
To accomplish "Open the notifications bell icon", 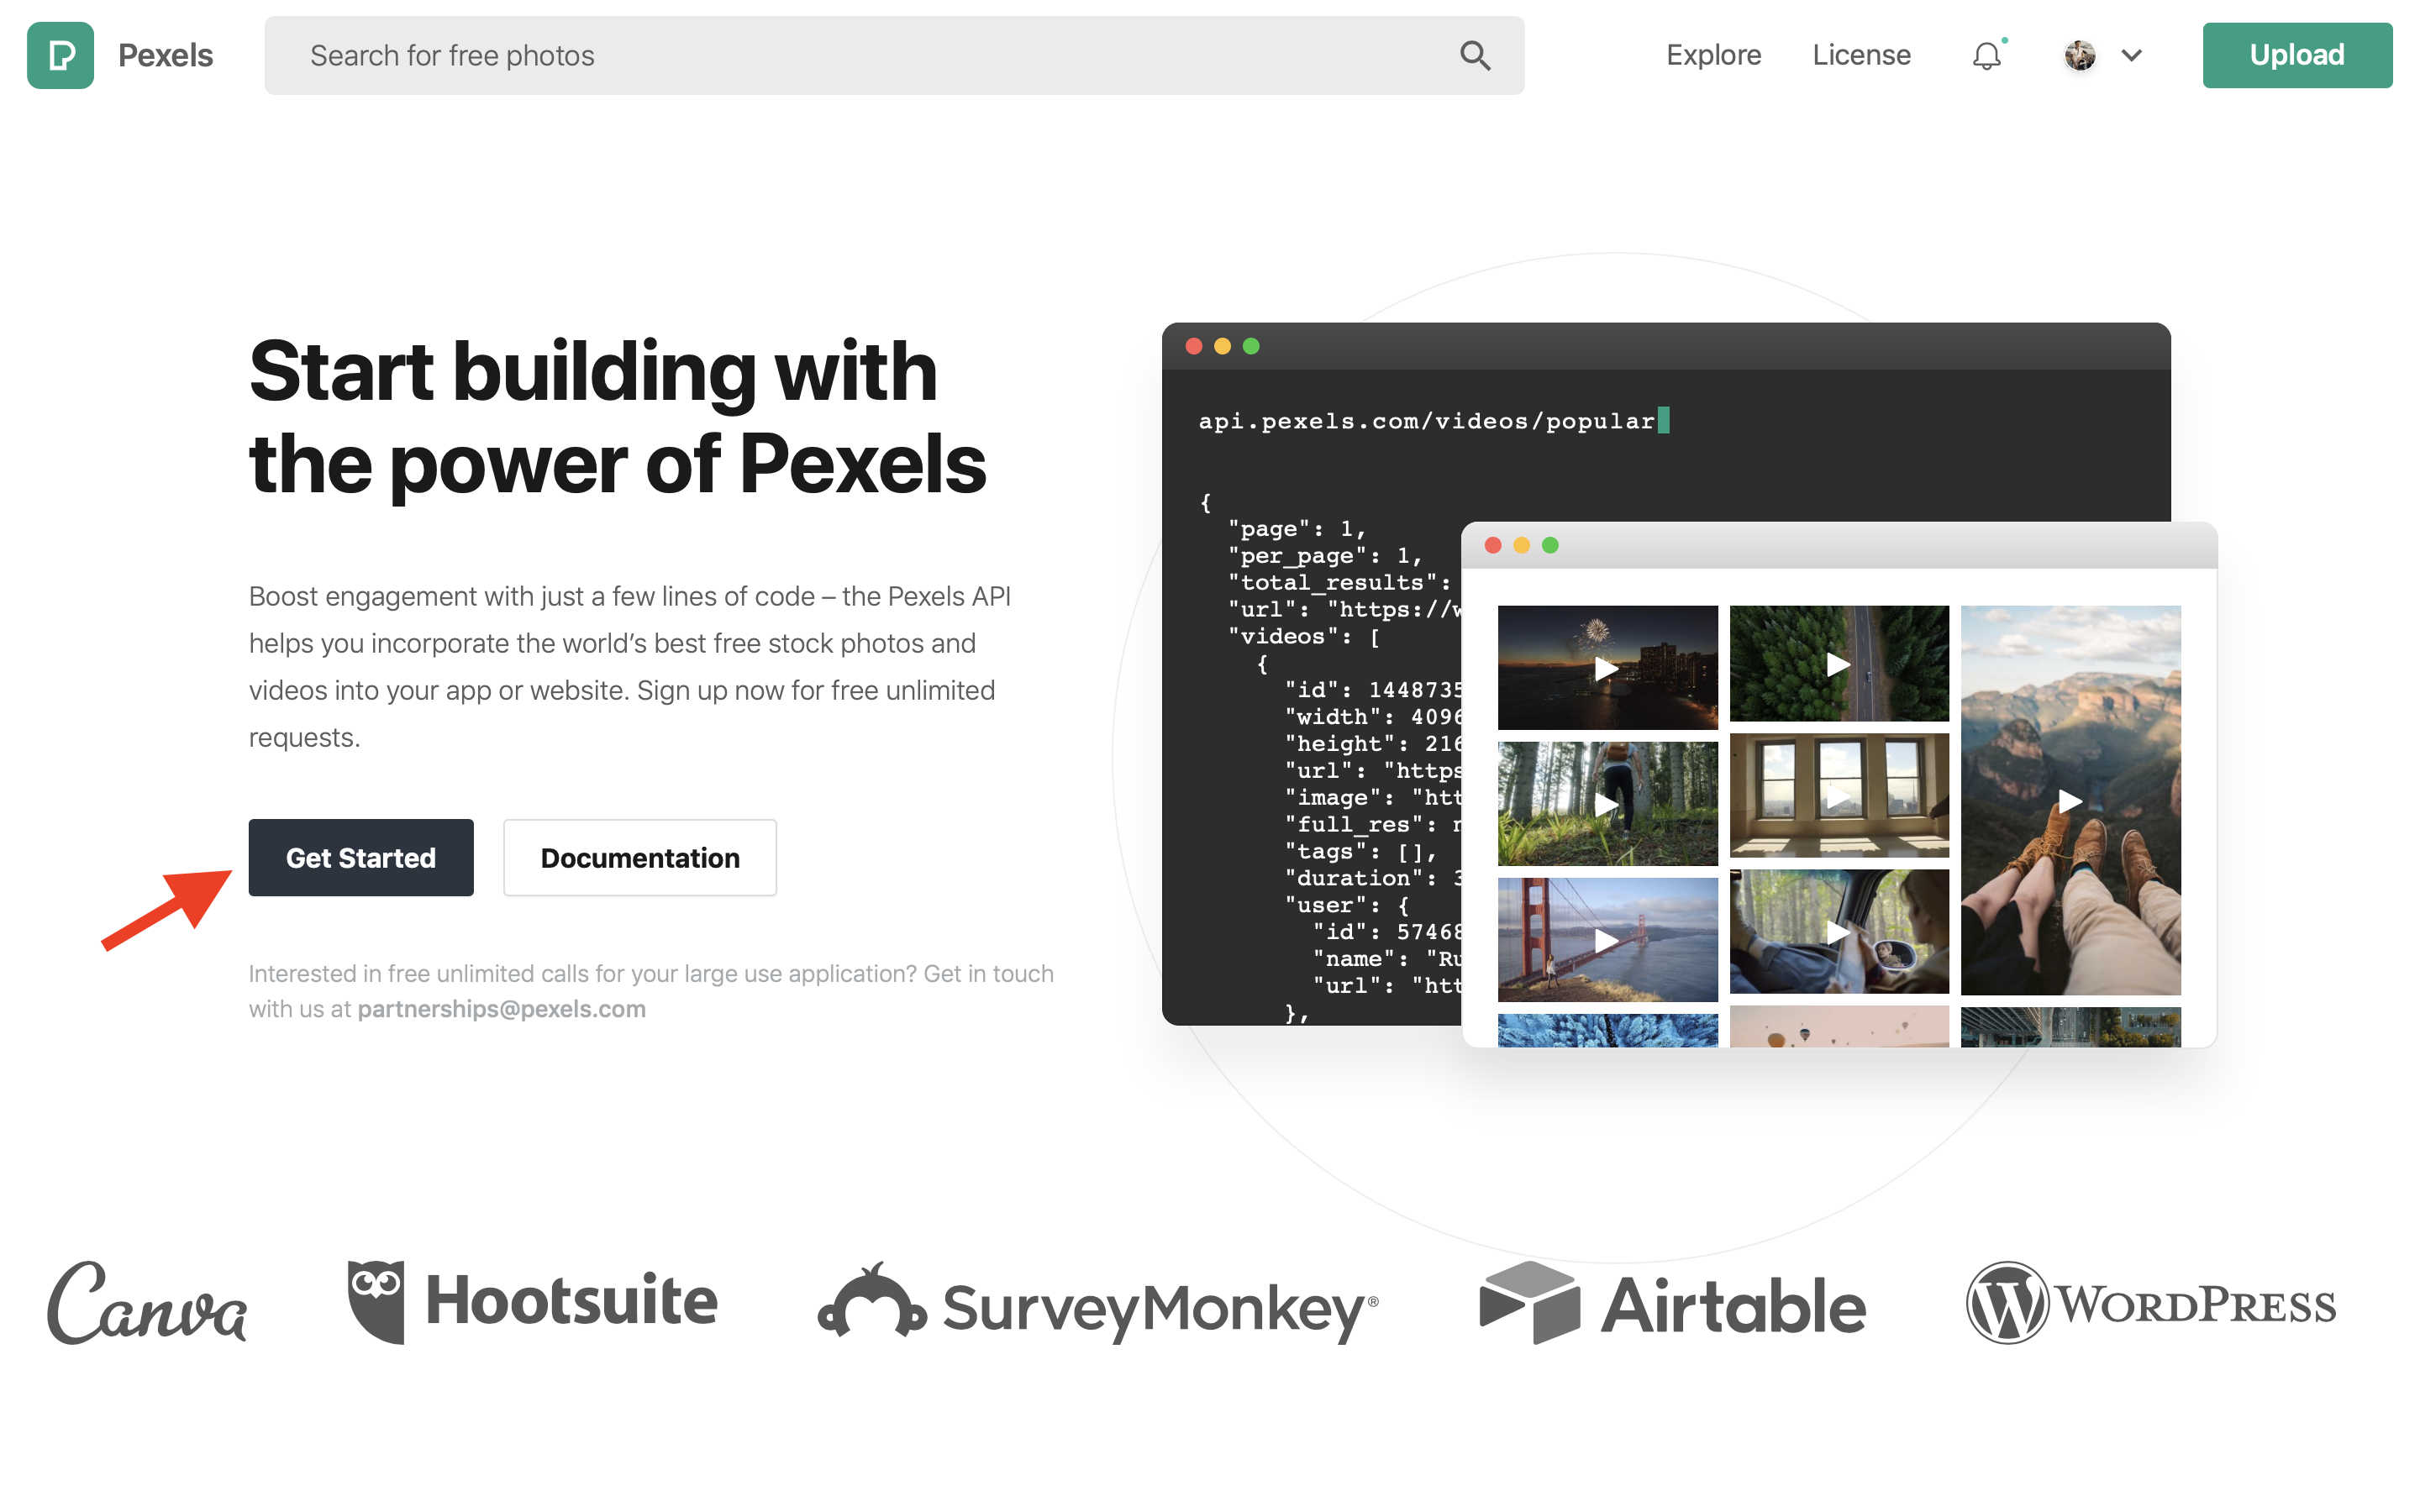I will [x=1986, y=56].
